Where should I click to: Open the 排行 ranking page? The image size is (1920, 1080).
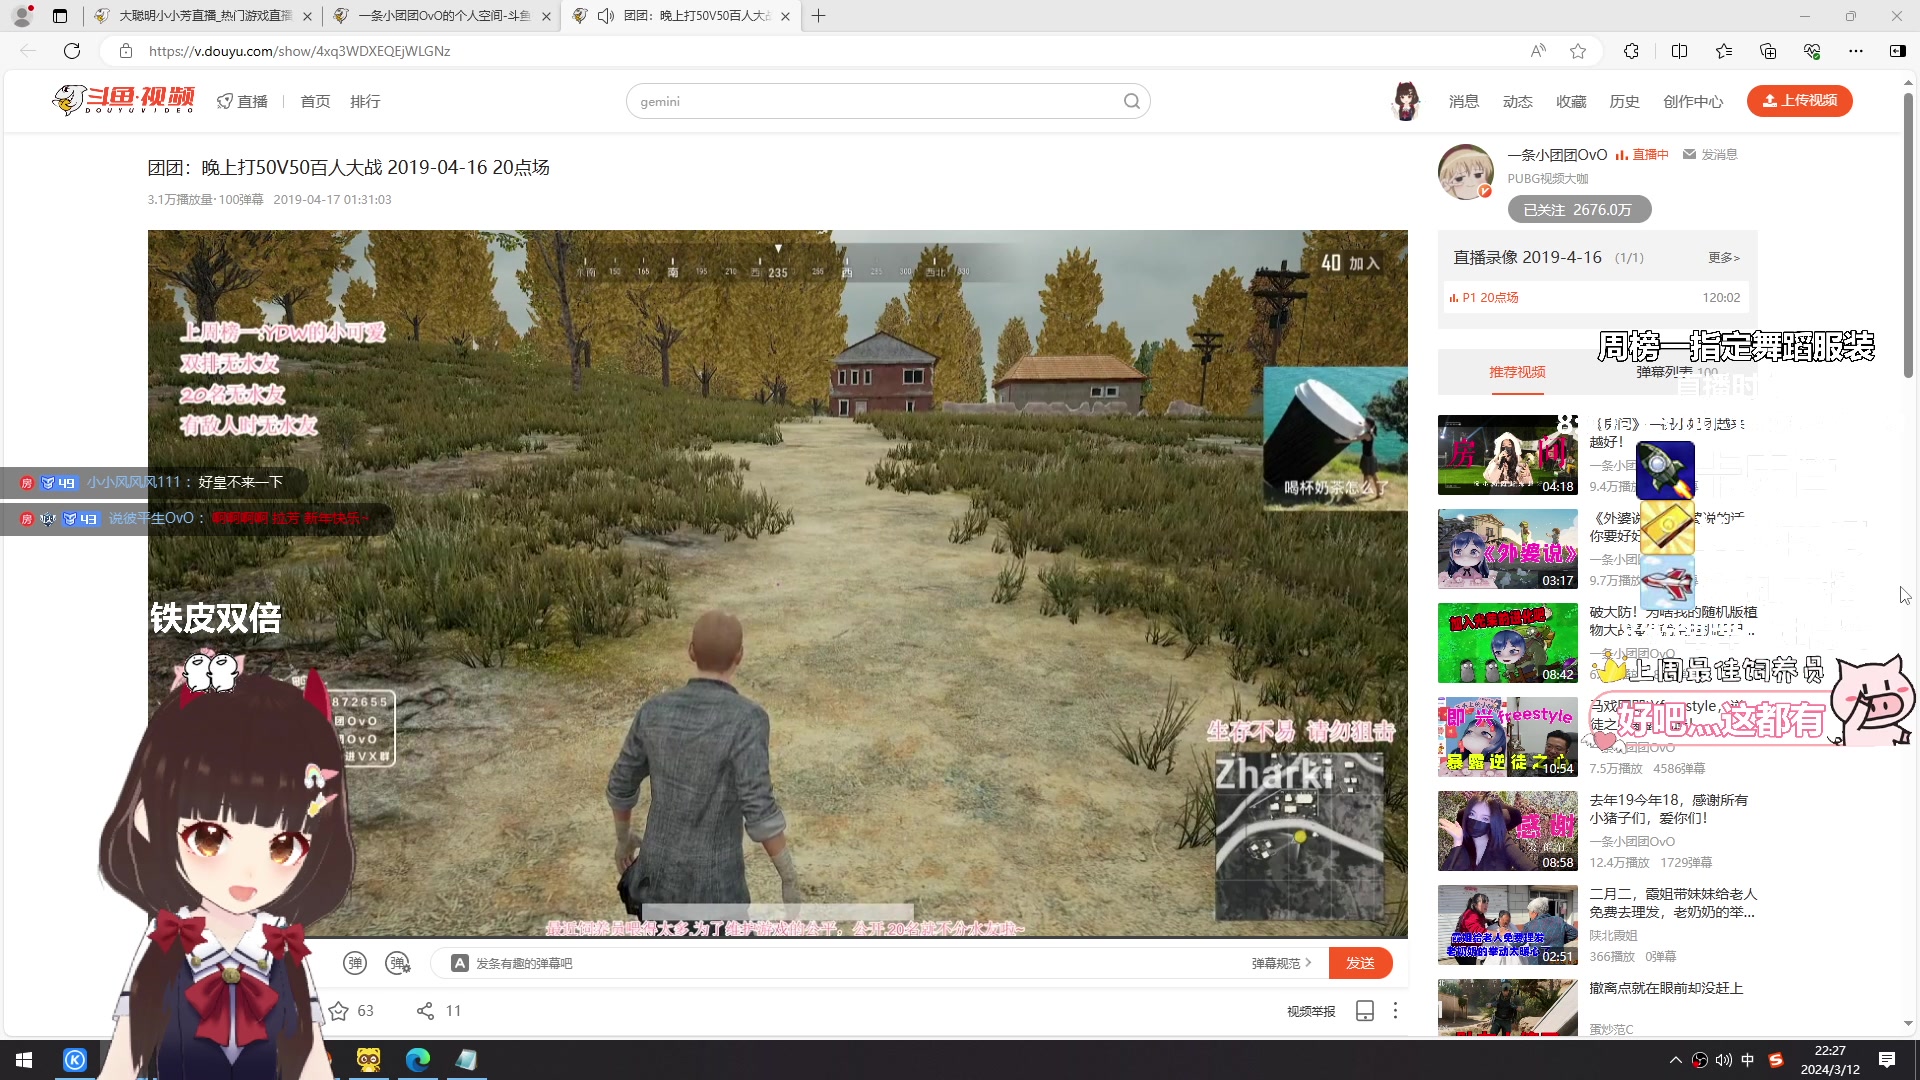pyautogui.click(x=365, y=101)
